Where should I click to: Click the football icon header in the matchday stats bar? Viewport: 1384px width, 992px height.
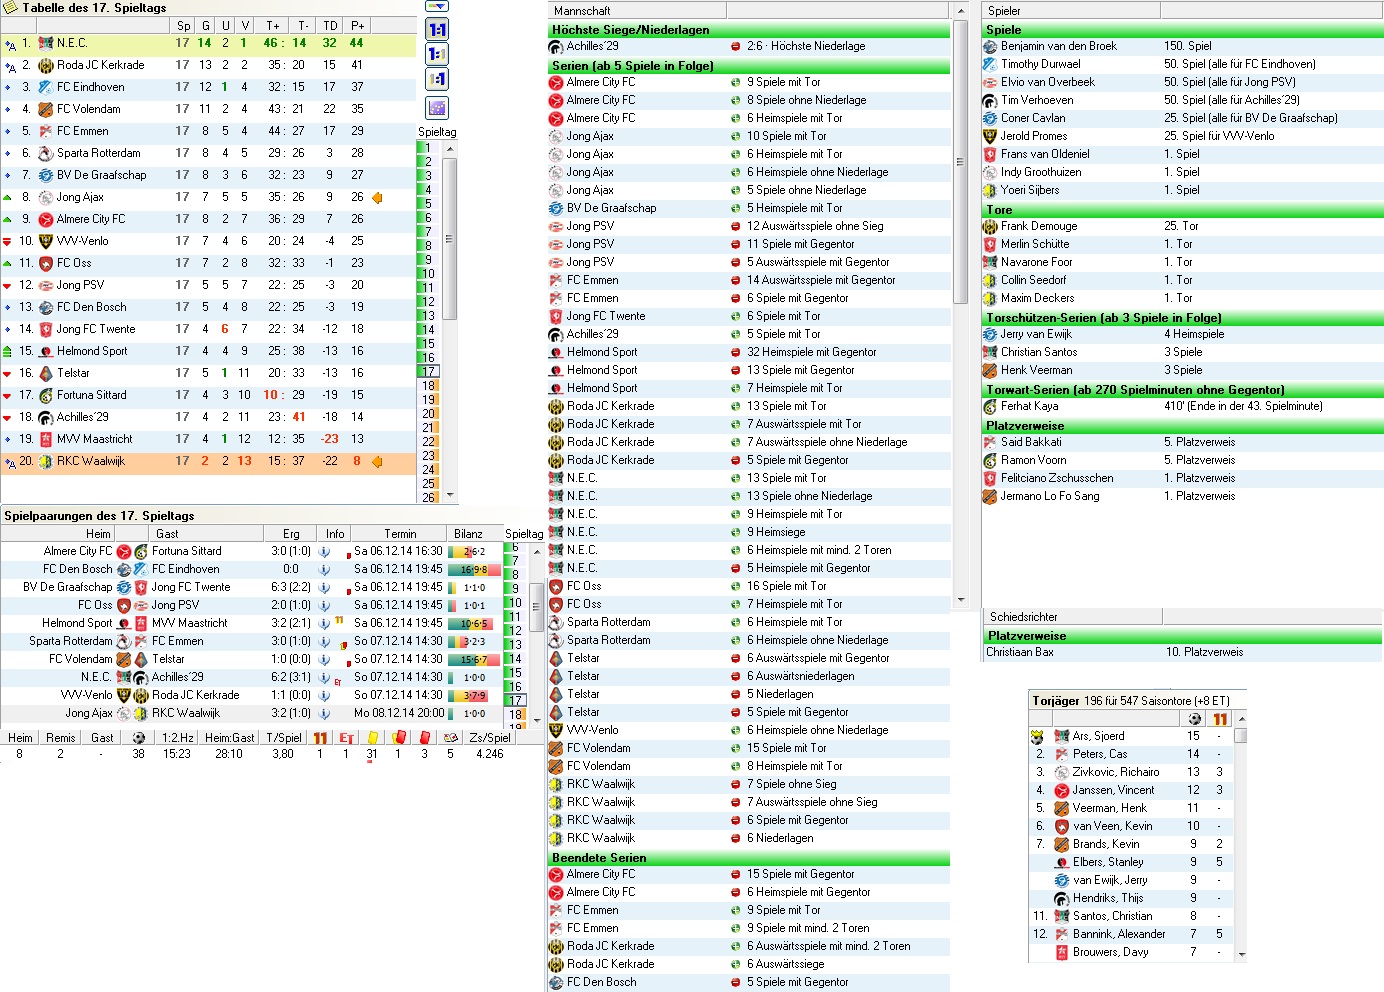pos(138,738)
